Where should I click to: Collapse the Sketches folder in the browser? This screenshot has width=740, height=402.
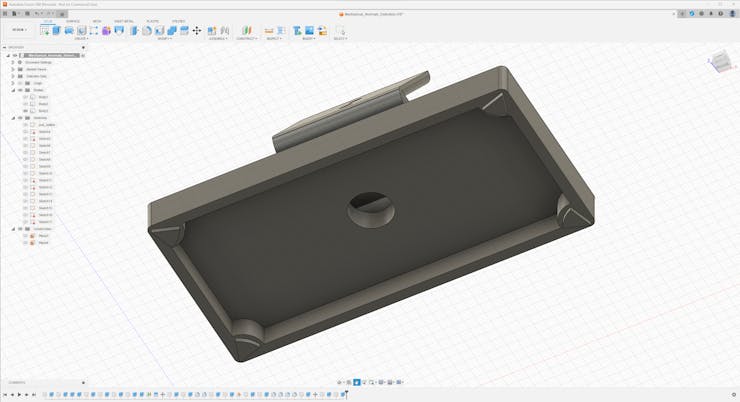tap(13, 118)
